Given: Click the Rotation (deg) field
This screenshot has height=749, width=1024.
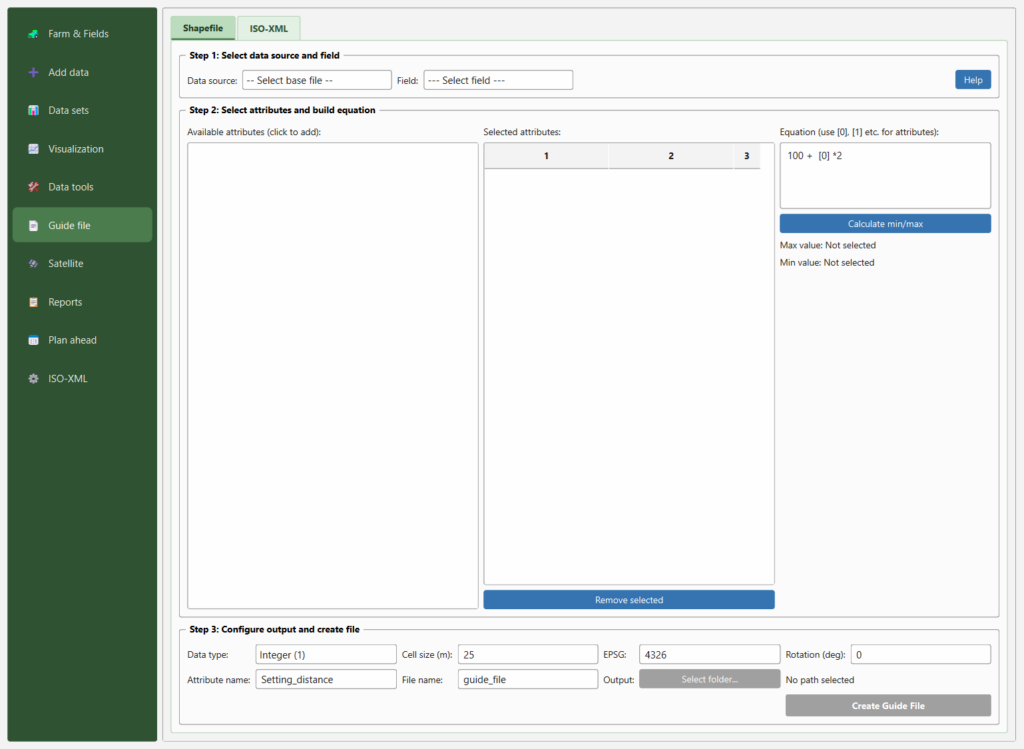Looking at the screenshot, I should coord(921,654).
